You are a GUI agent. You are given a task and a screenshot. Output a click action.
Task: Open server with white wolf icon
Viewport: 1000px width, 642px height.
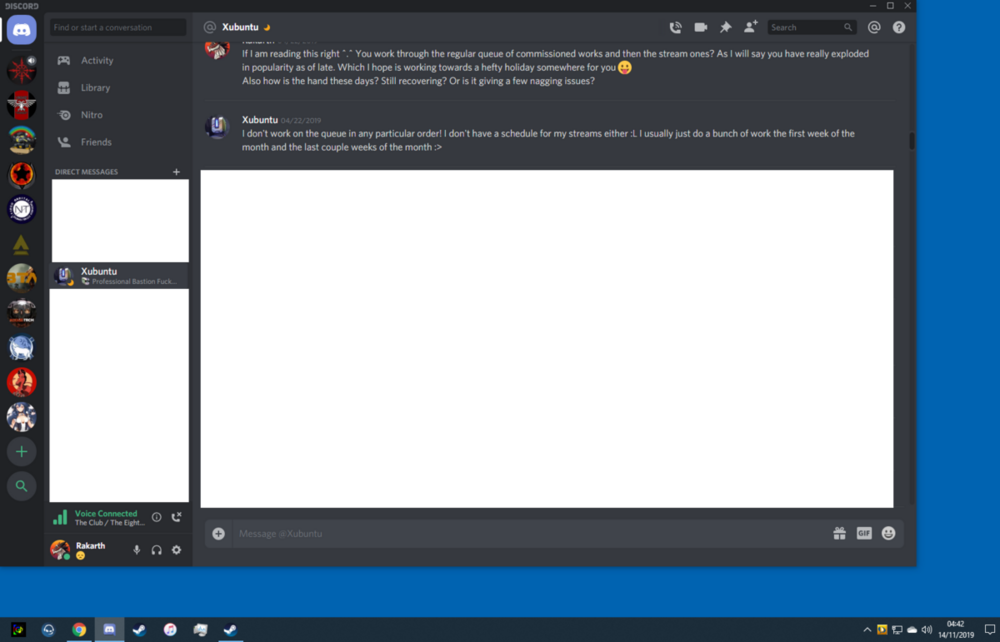(21, 348)
